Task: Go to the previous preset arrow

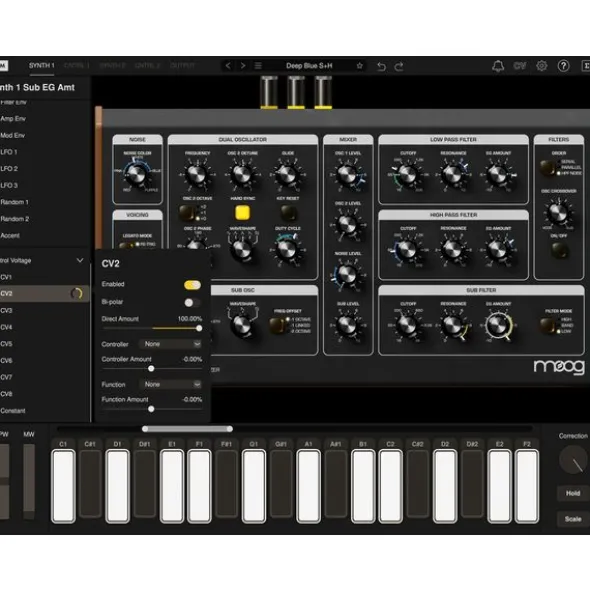Action: [228, 66]
